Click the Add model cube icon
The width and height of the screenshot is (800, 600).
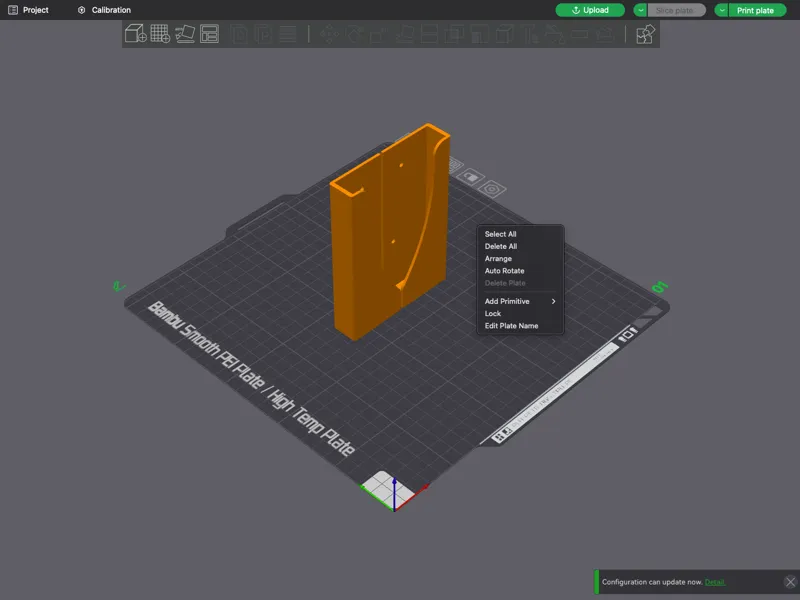point(136,34)
